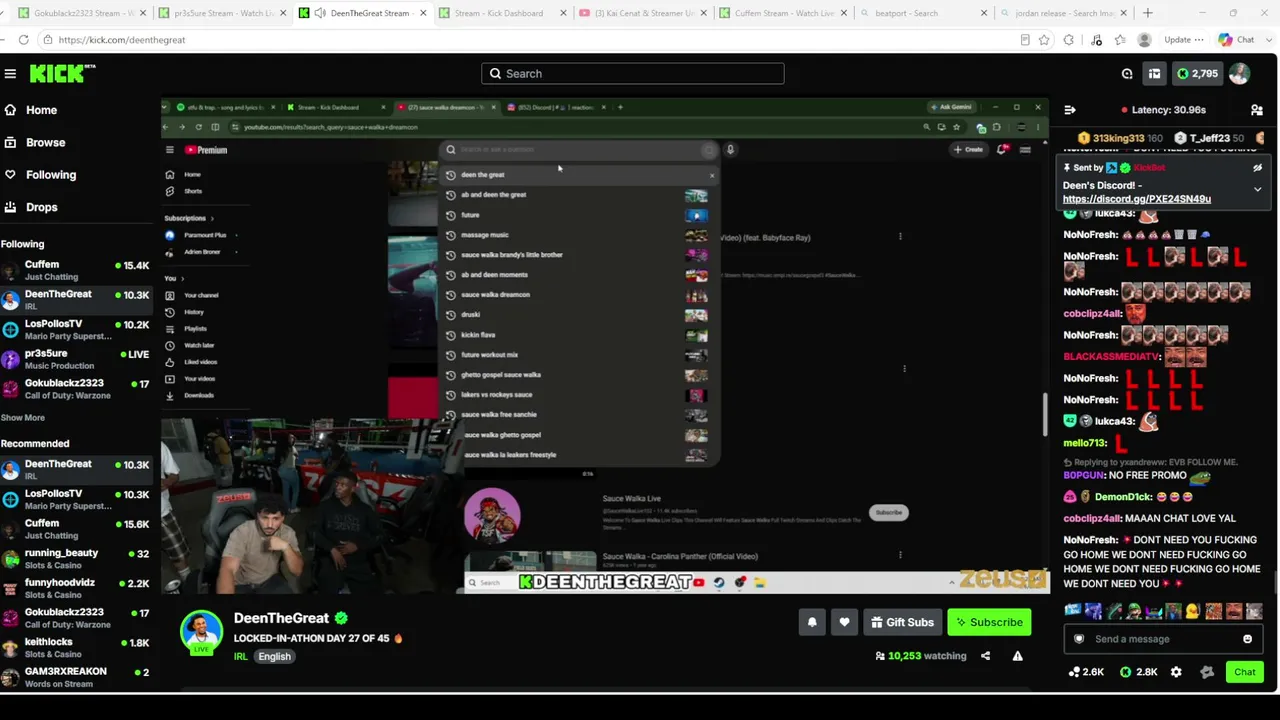Open pr3s5ure channel in sidebar
The width and height of the screenshot is (1280, 720).
pos(75,359)
